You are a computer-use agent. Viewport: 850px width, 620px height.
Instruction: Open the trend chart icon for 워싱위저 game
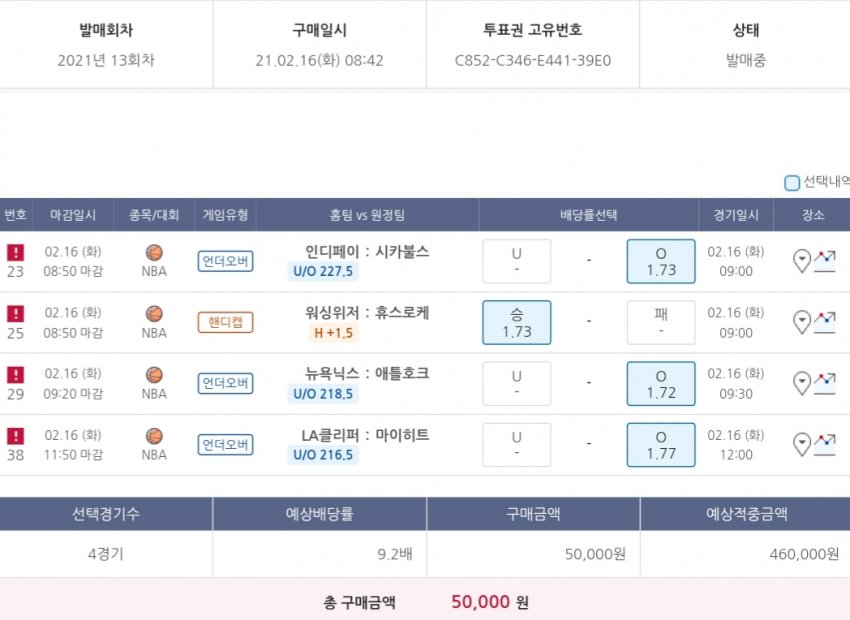click(x=825, y=322)
